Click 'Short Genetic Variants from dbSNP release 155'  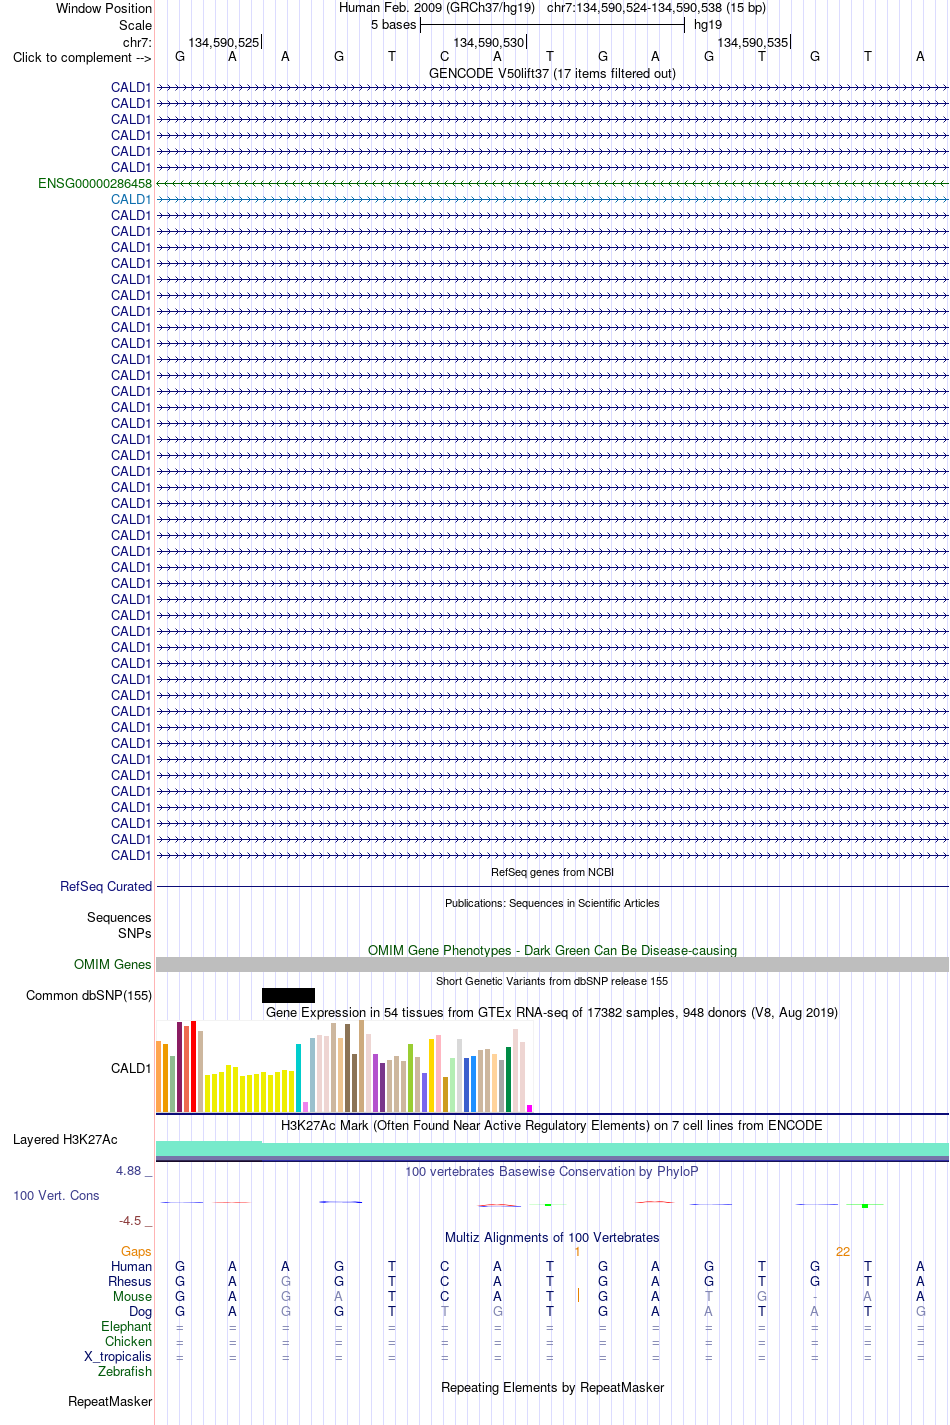point(552,981)
